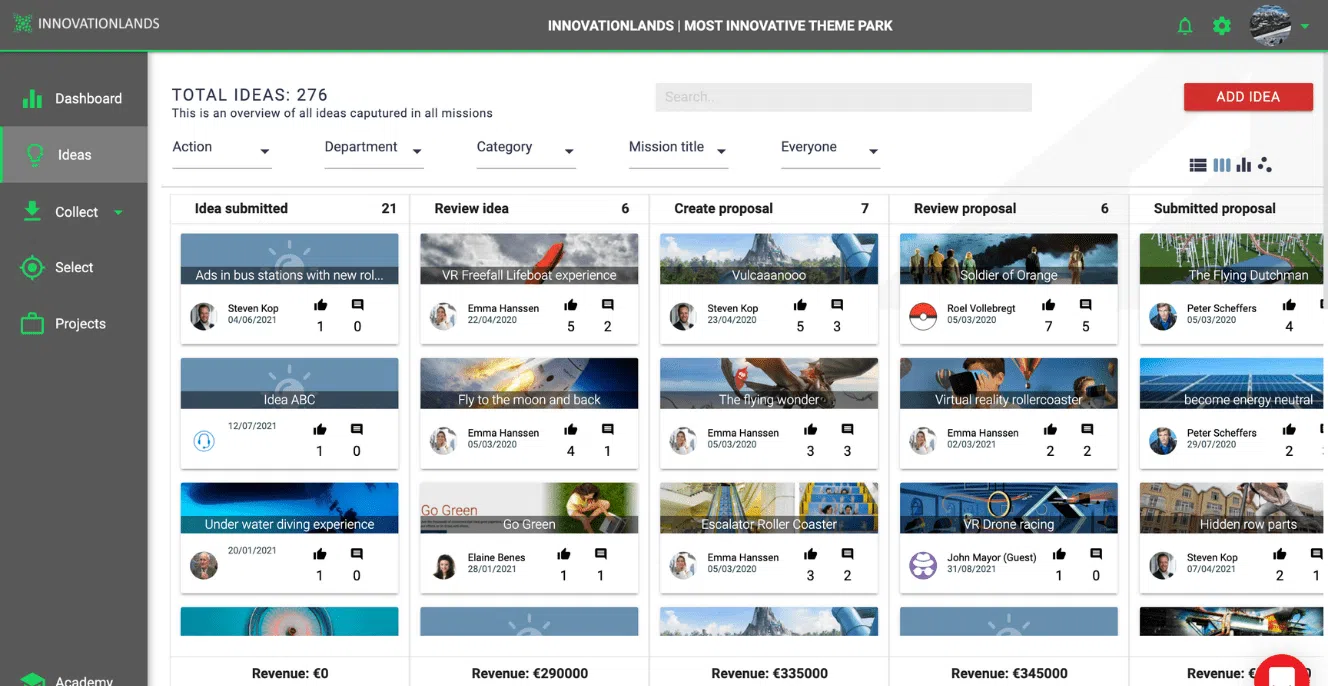Click the 'TOTAL IDEAS: 276' heading
The image size is (1328, 686).
(250, 95)
